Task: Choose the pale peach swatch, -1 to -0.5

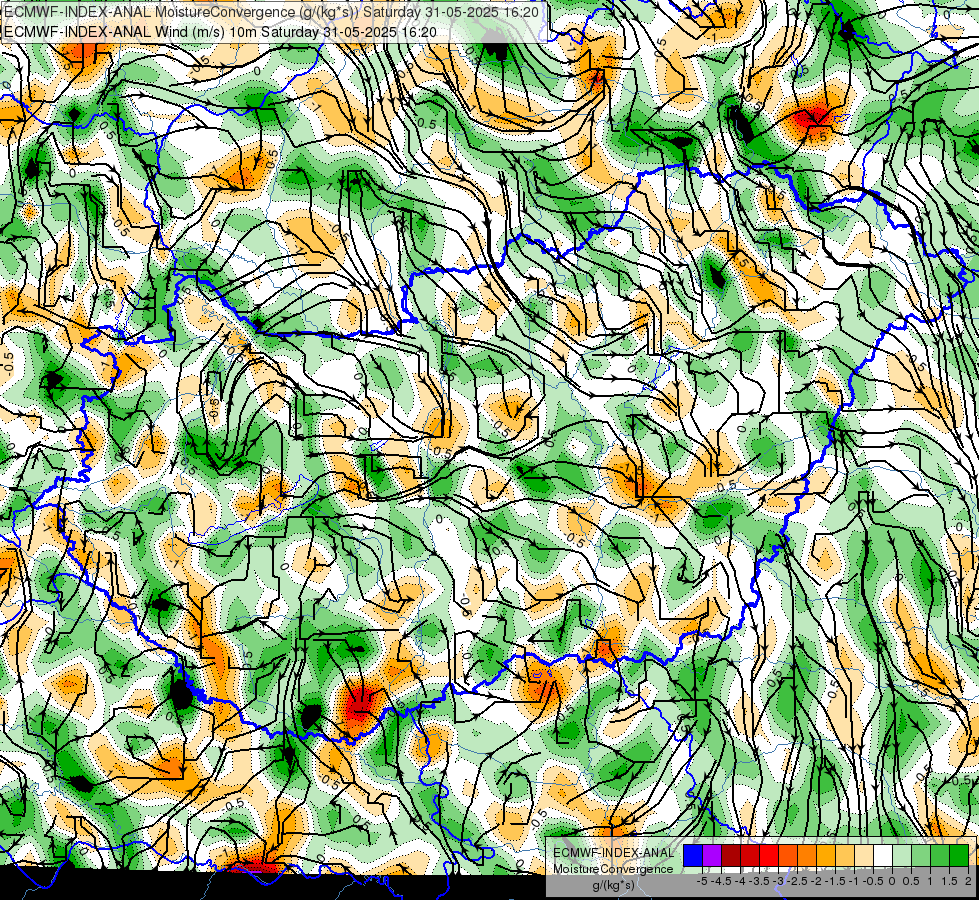Action: click(863, 856)
